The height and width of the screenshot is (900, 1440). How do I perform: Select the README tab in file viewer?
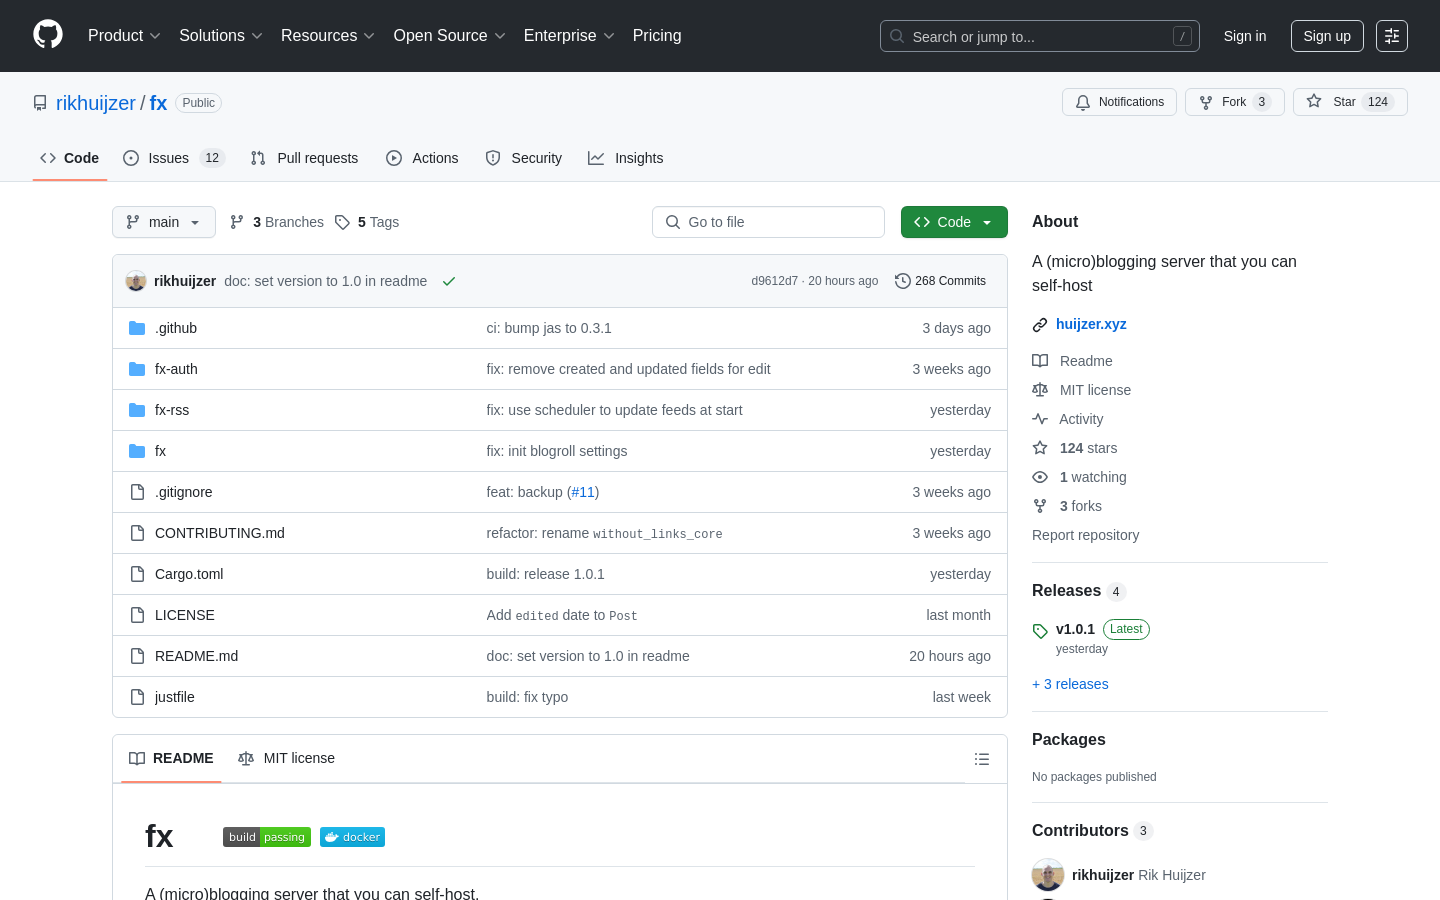(171, 759)
